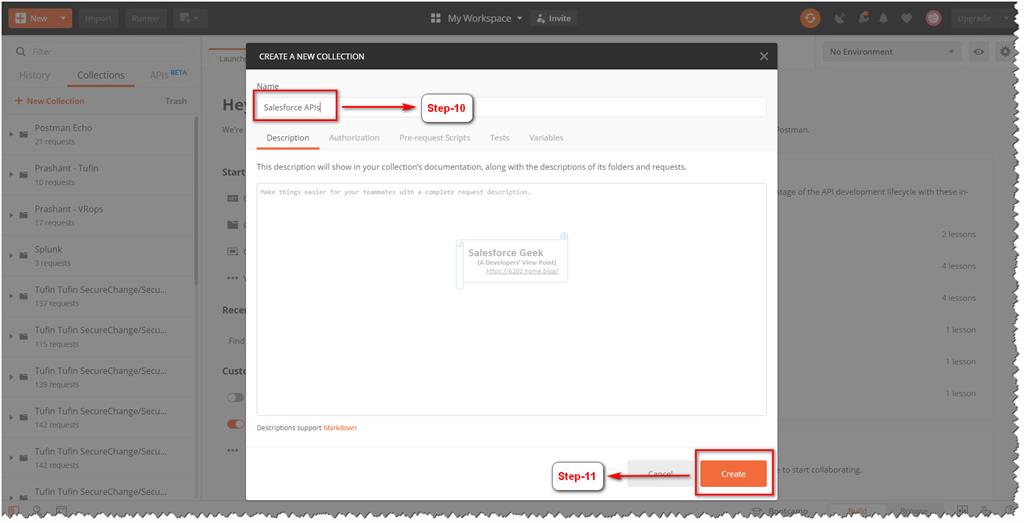Image resolution: width=1024 pixels, height=523 pixels.
Task: Select the Pre-request Scripts tab
Action: 434,138
